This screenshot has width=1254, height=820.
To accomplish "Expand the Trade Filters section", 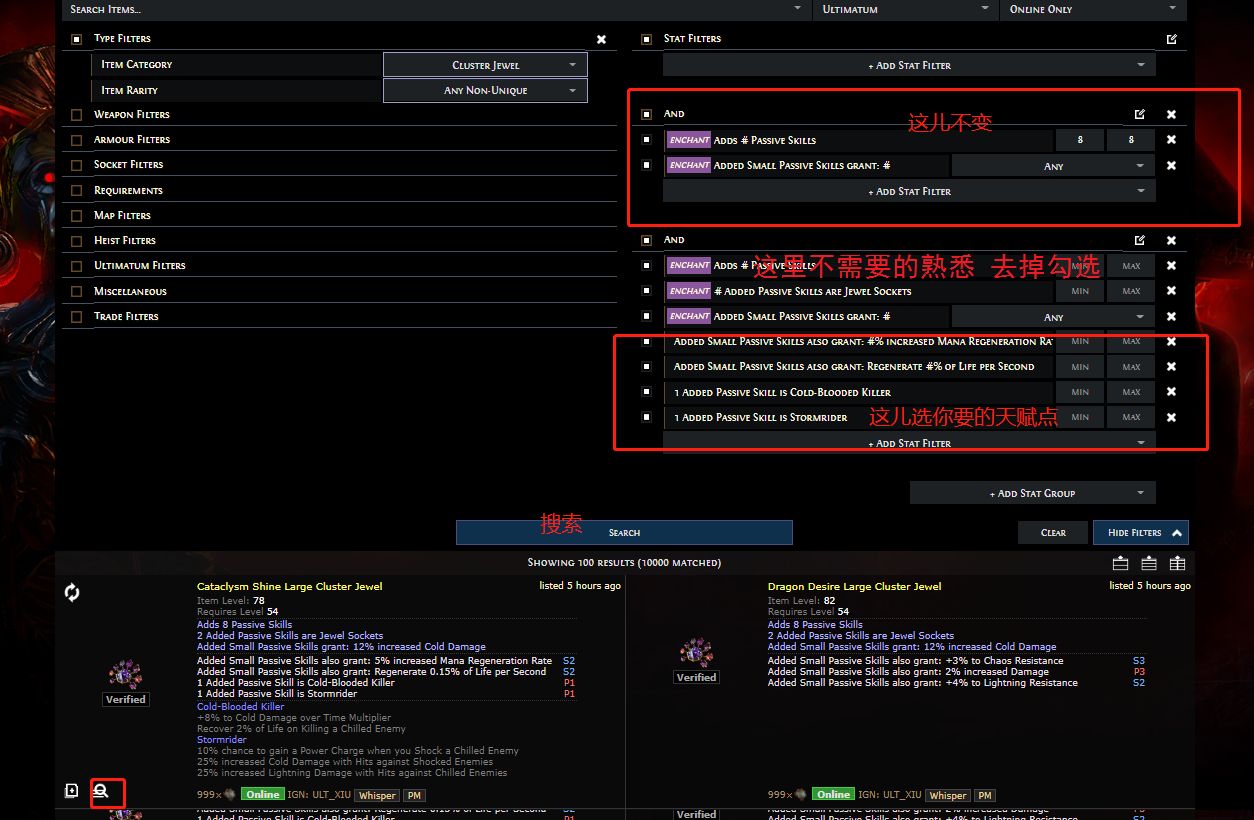I will pyautogui.click(x=126, y=316).
